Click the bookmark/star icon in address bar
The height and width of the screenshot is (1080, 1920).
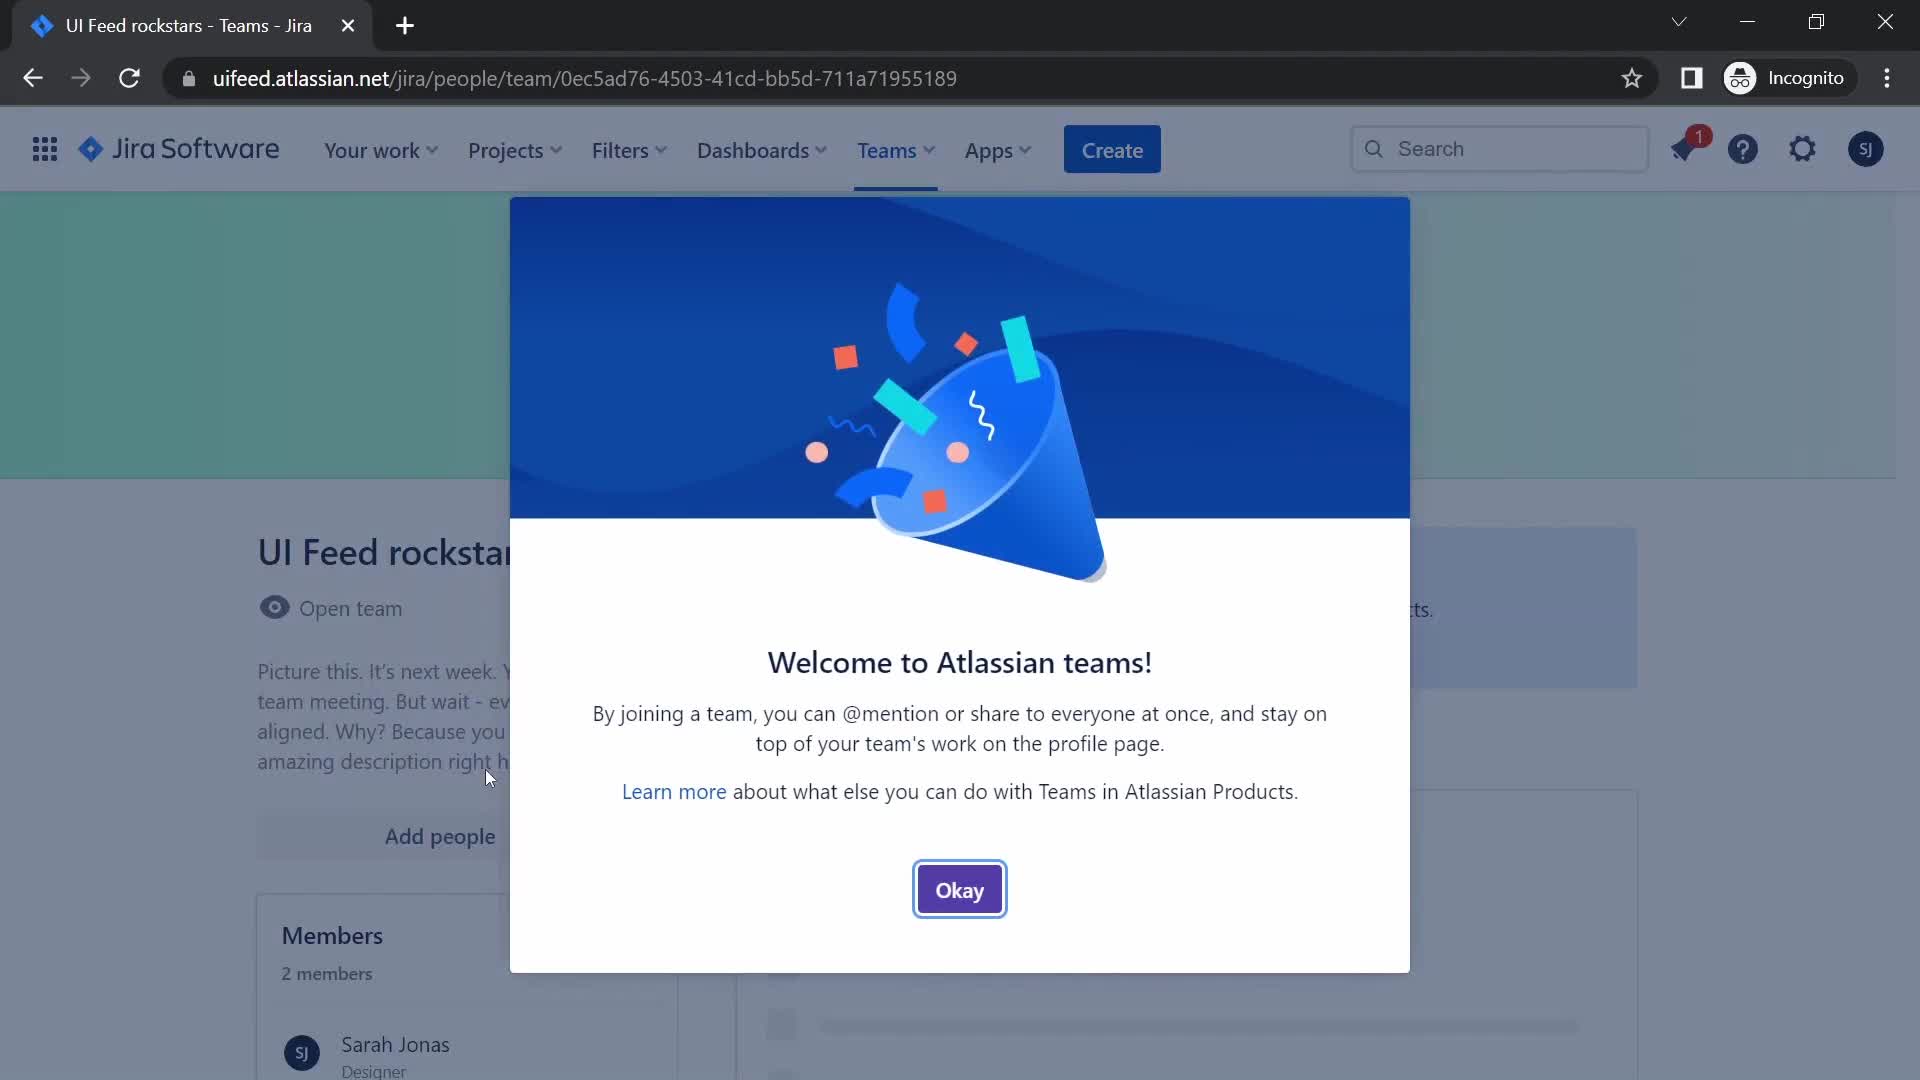click(1633, 78)
